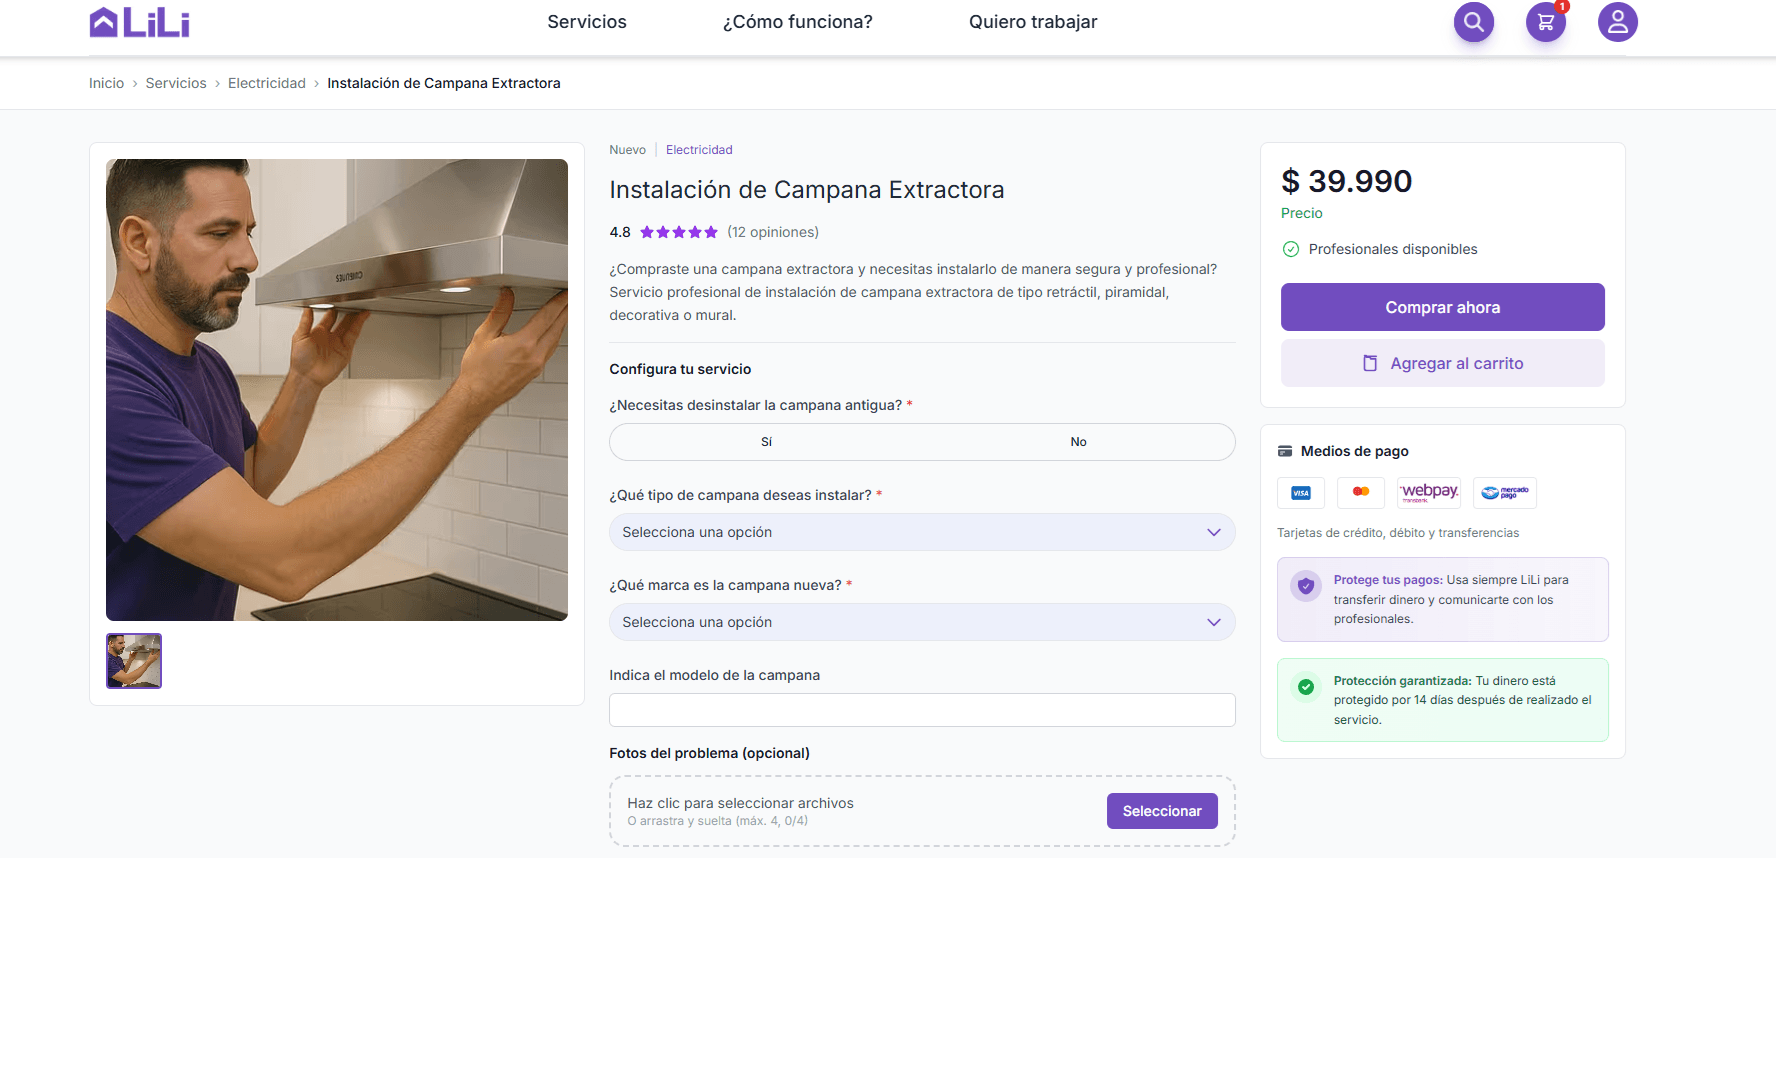The image size is (1776, 1080).
Task: Click the green check beside Profesionales disponibles
Action: click(x=1291, y=249)
